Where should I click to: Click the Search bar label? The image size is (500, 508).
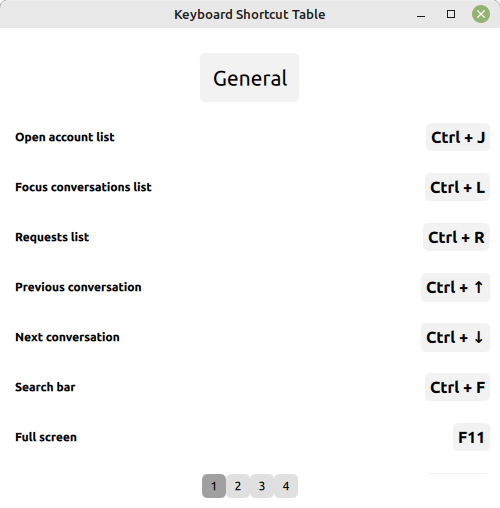45,387
